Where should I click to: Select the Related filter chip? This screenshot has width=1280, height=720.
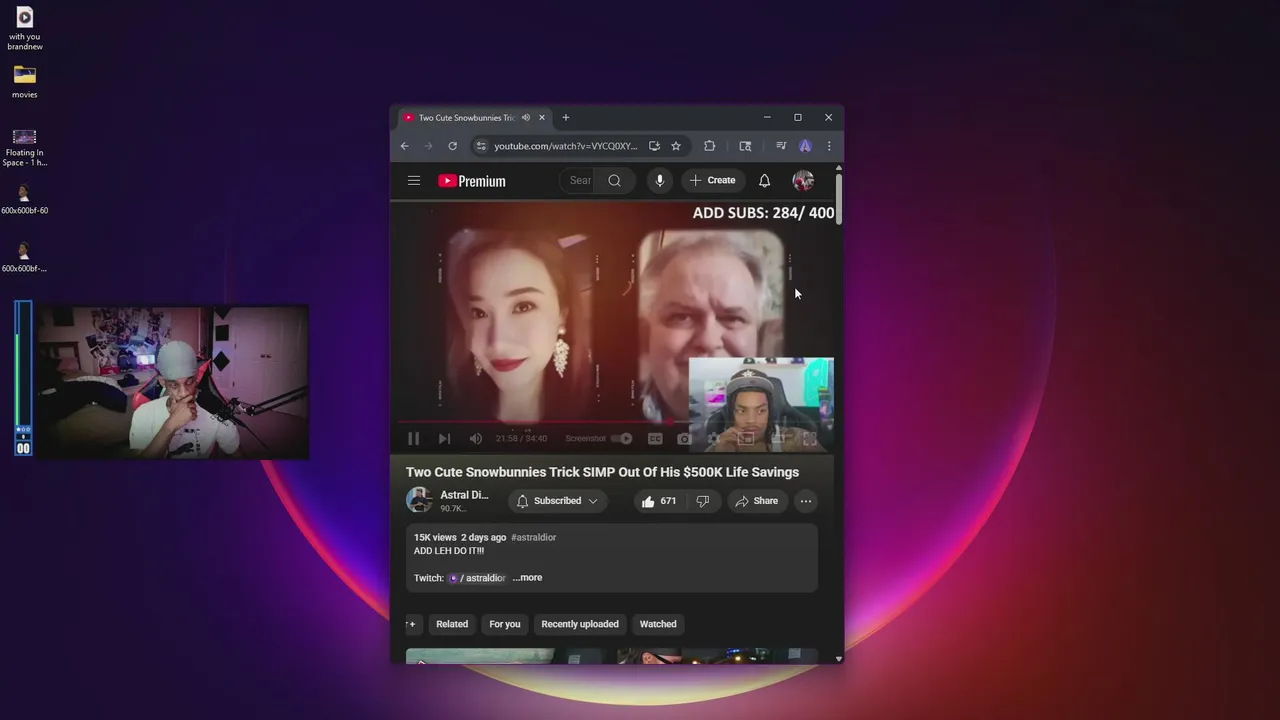[452, 624]
